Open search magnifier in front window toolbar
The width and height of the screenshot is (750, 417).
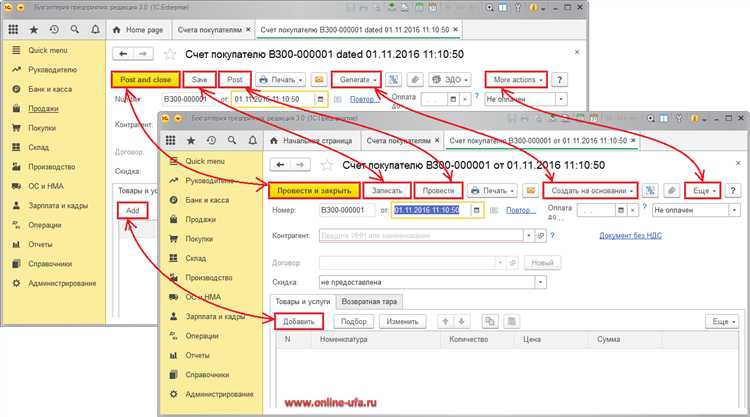pos(232,141)
